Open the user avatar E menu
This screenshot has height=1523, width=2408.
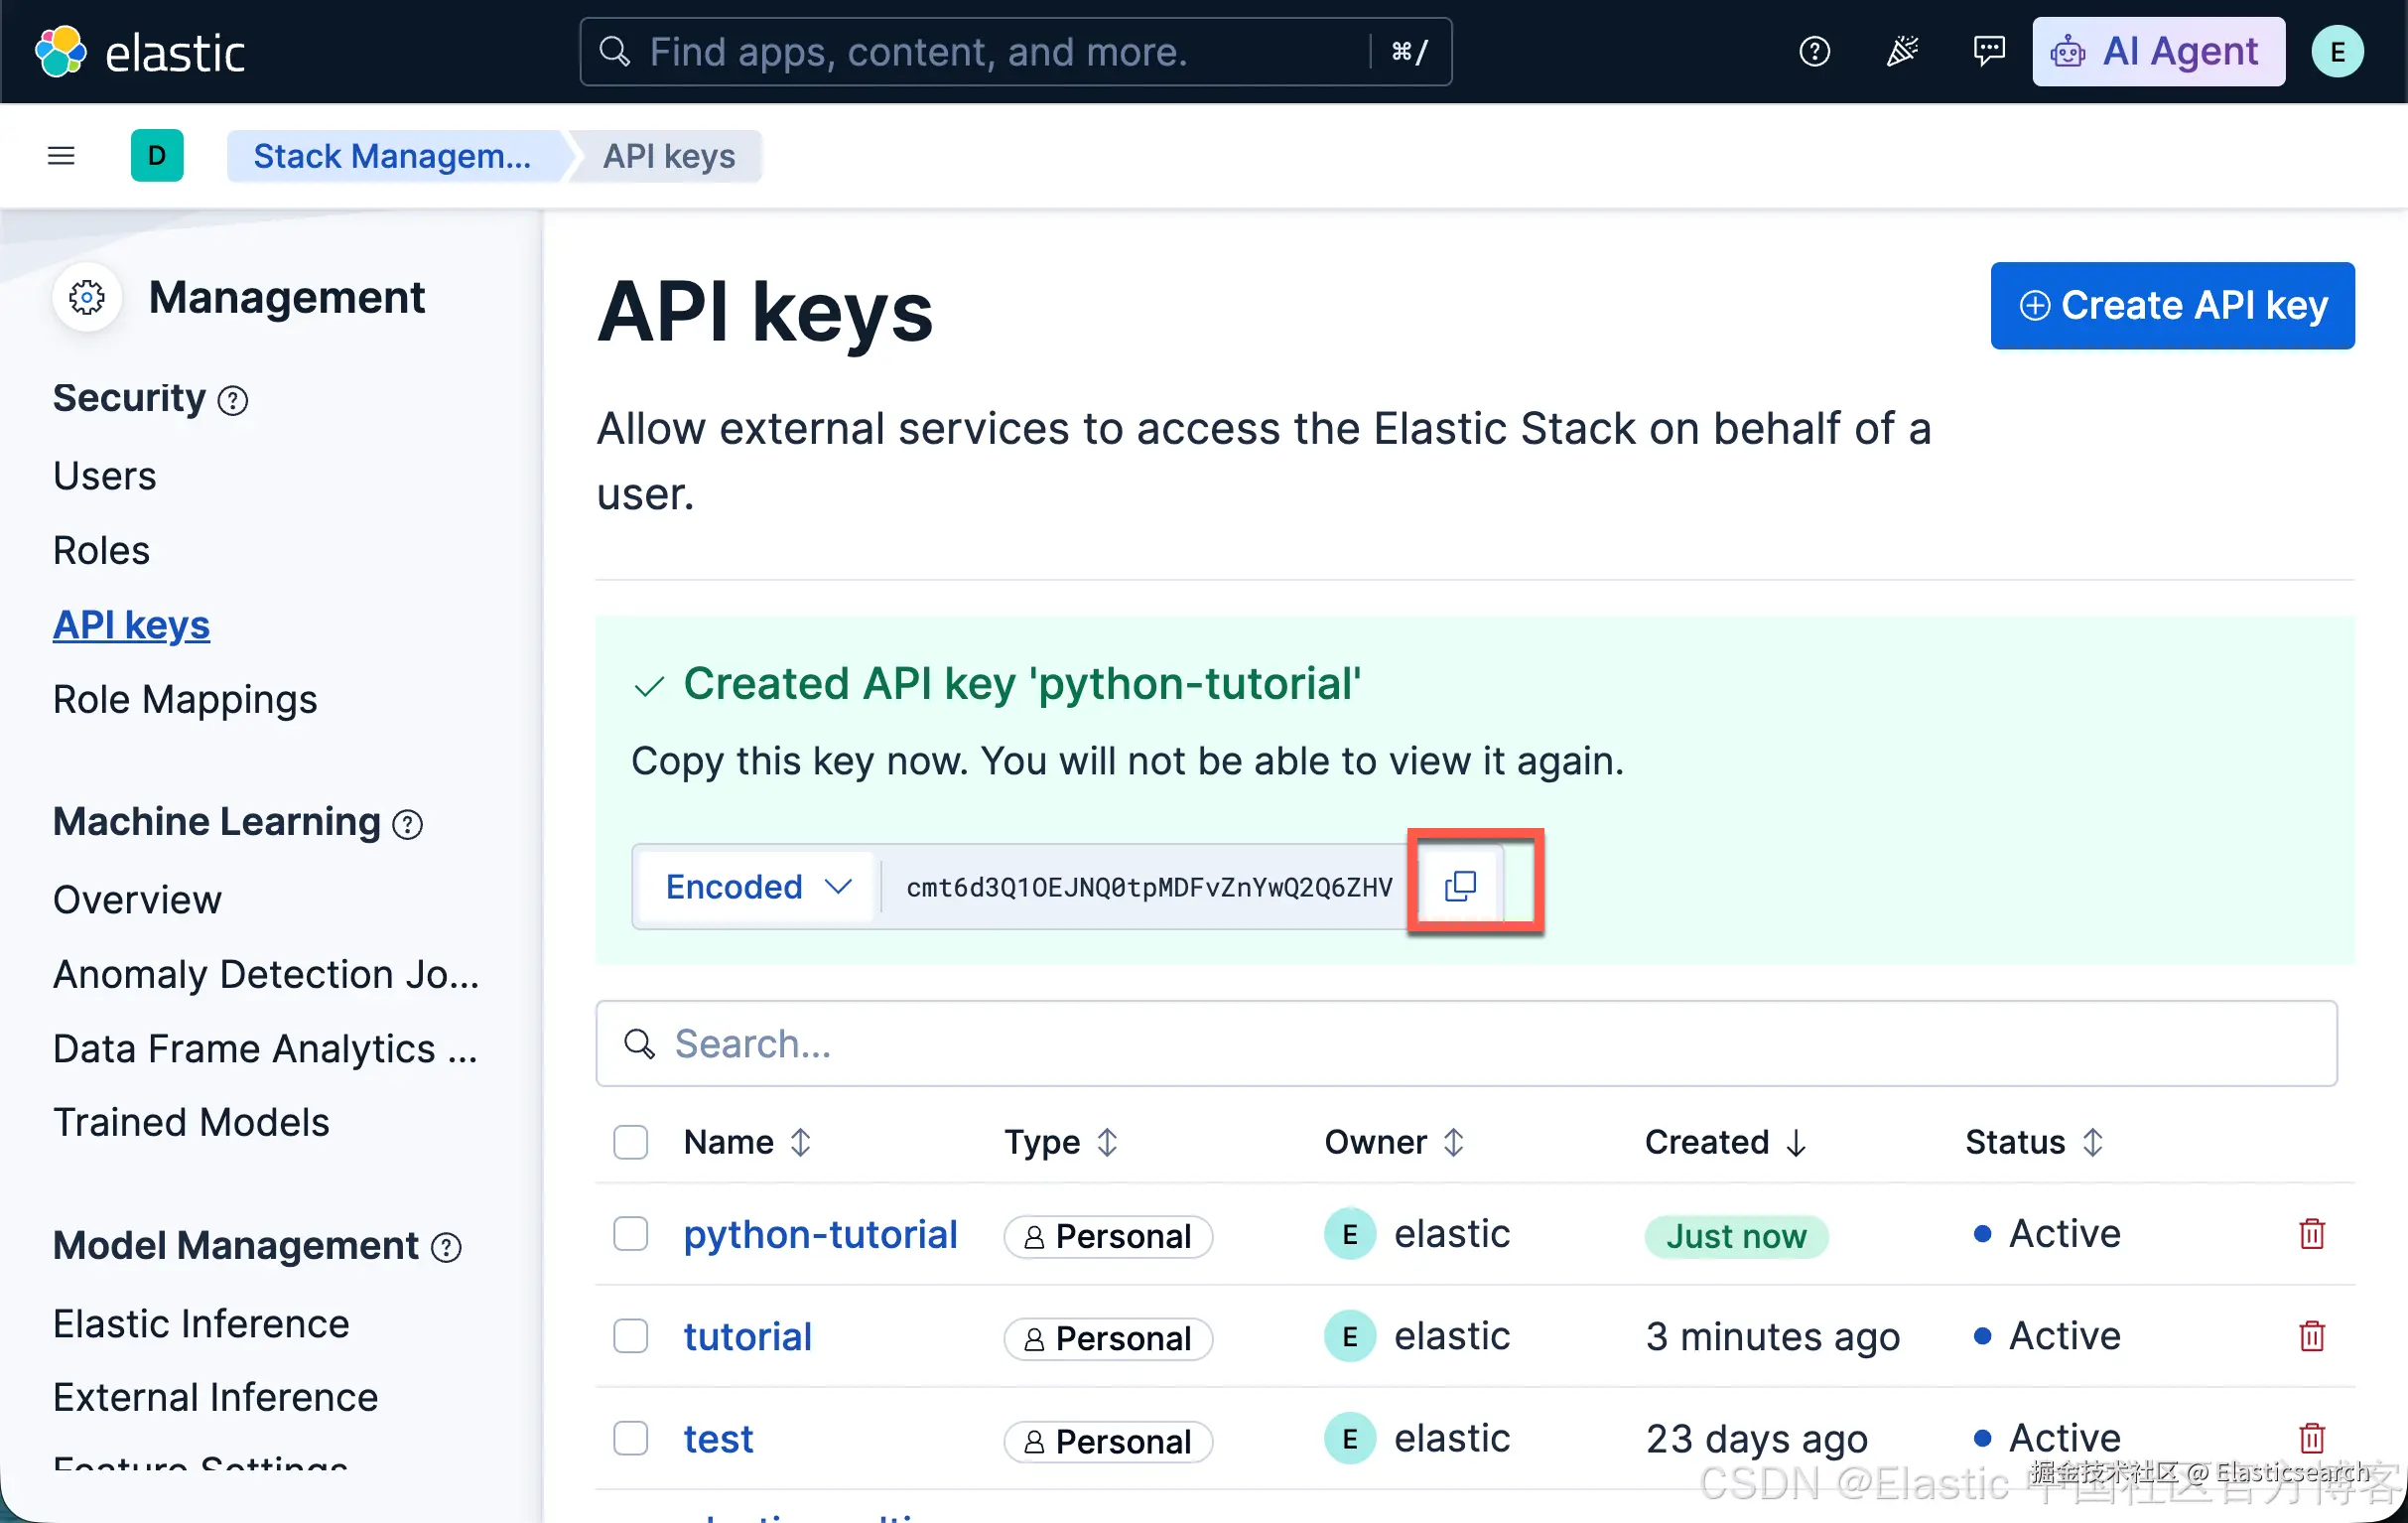(x=2337, y=51)
